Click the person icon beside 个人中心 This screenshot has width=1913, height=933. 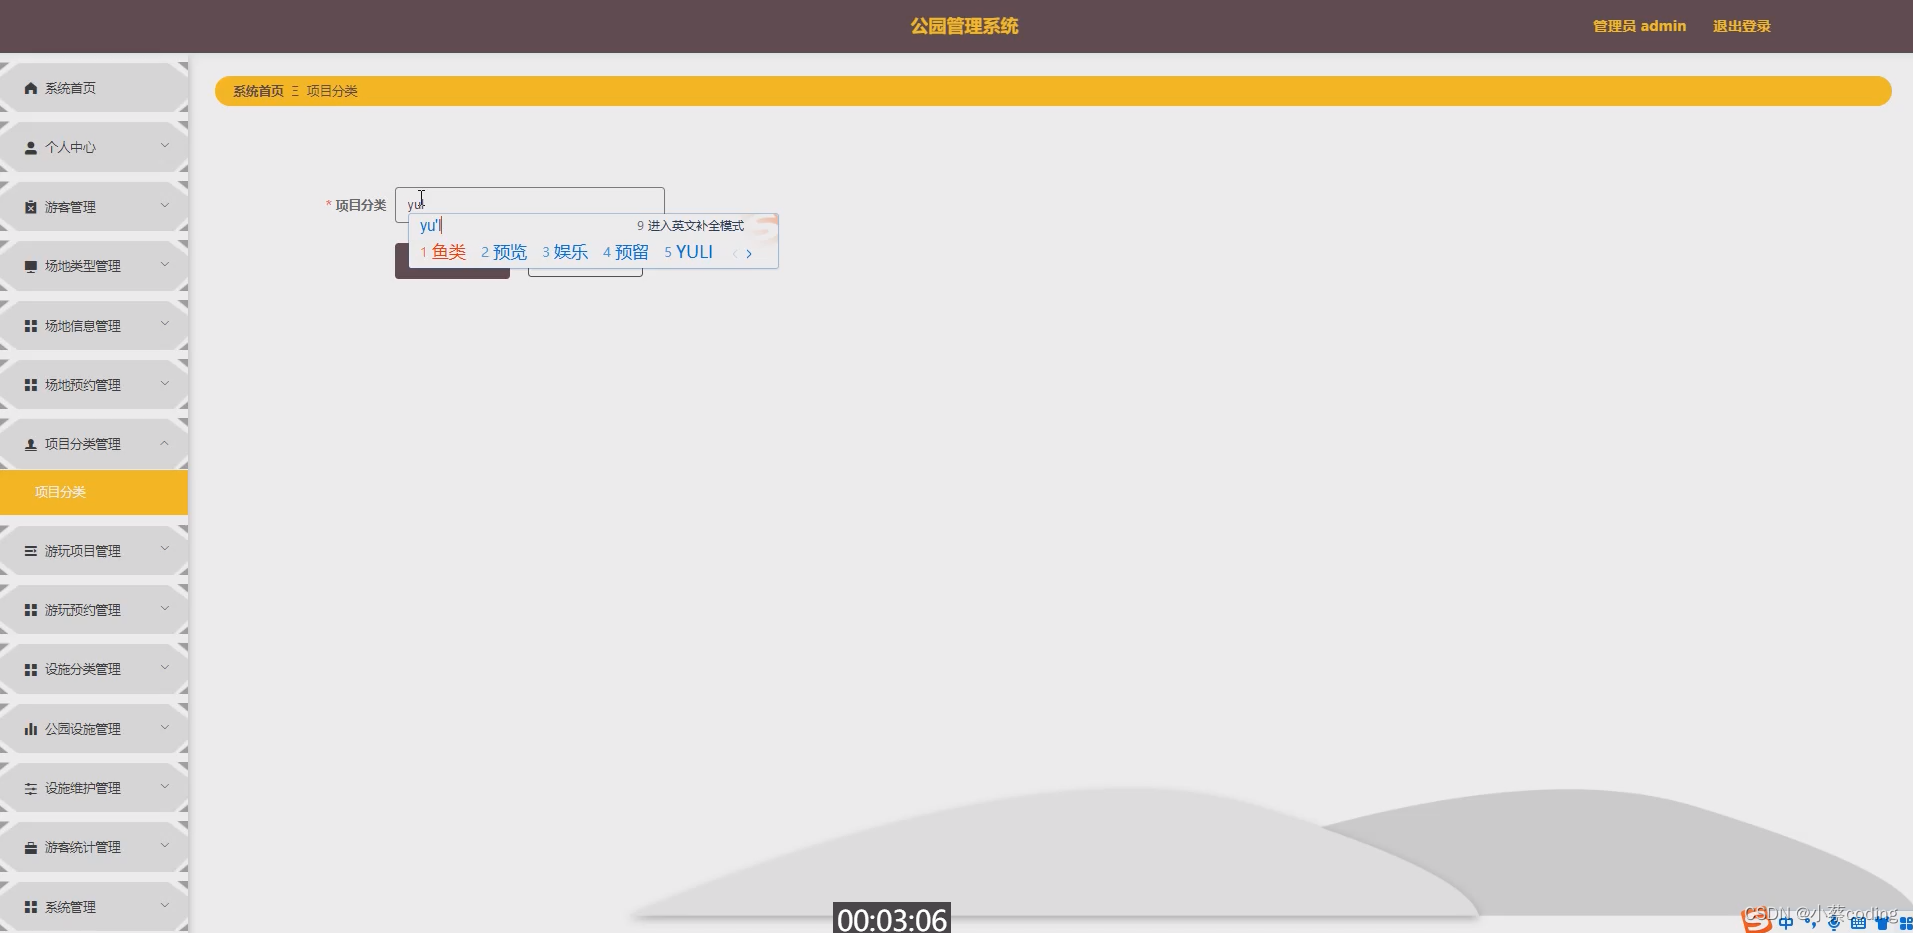[31, 147]
